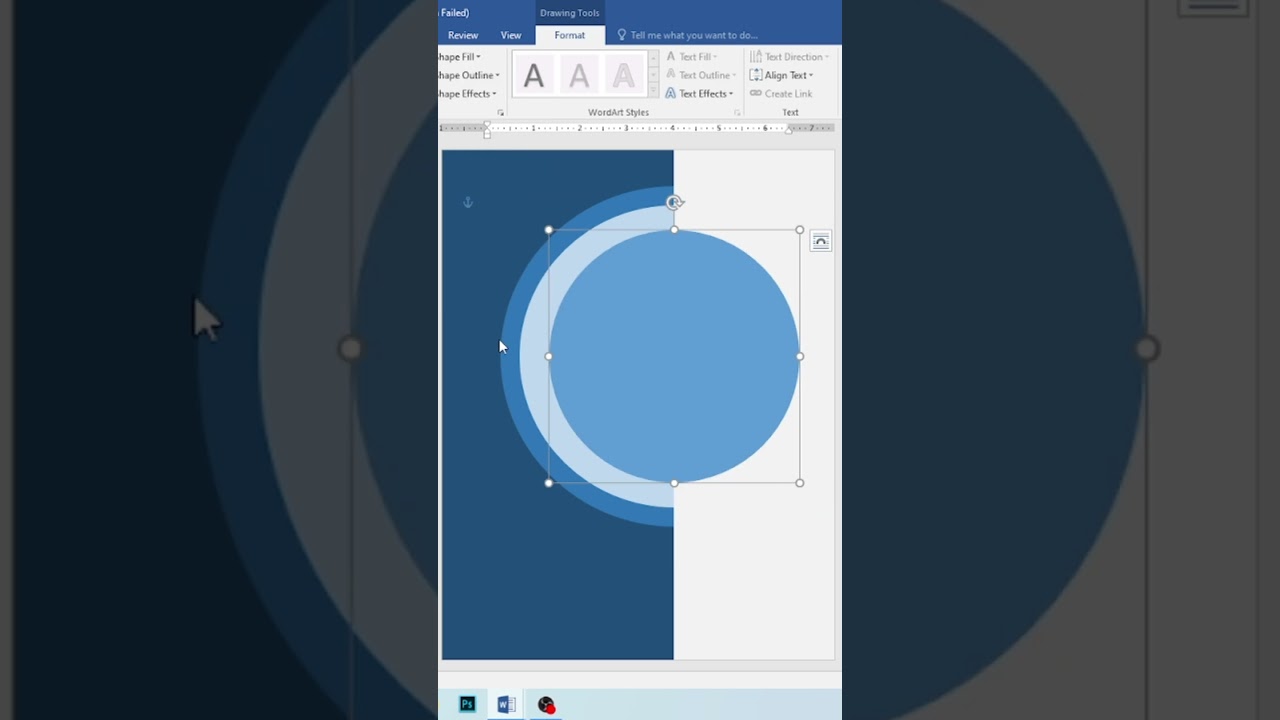
Task: Open the WordArt Styles dialog launcher
Action: pyautogui.click(x=738, y=113)
